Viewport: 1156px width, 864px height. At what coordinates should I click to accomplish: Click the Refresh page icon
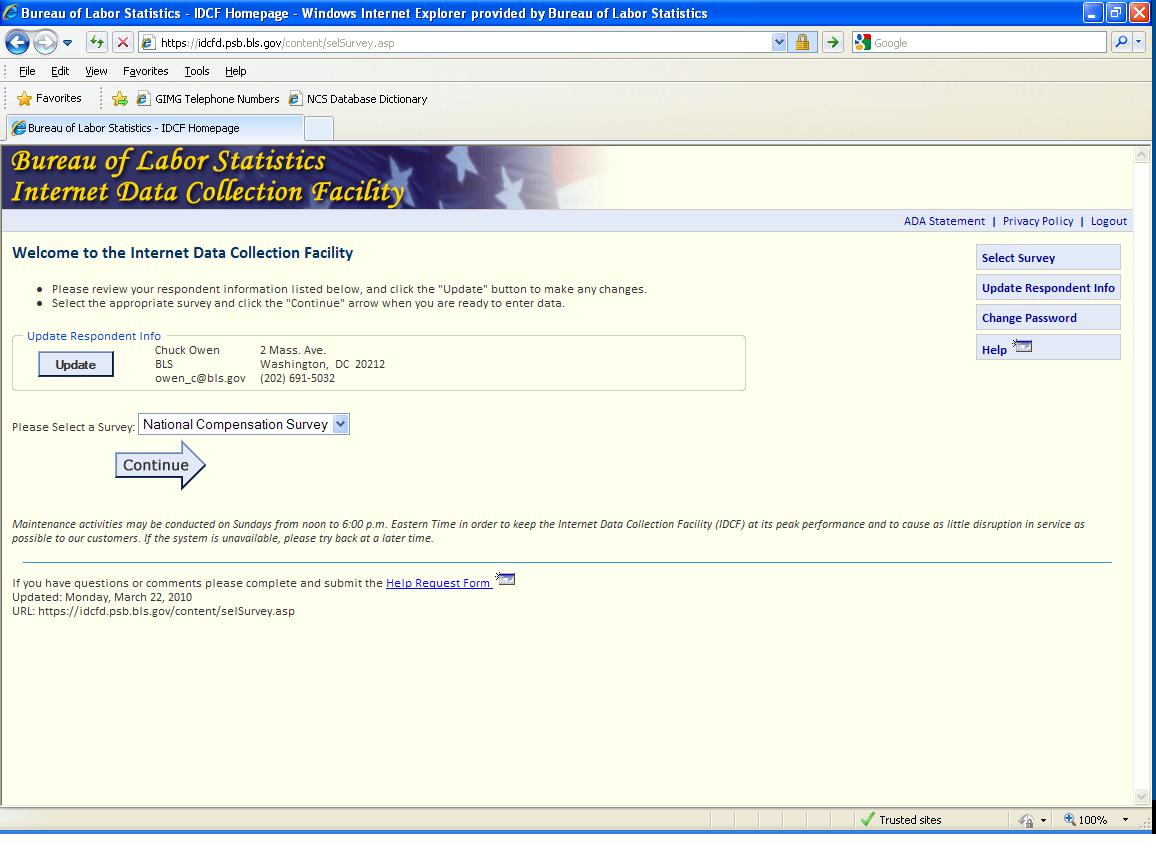97,42
